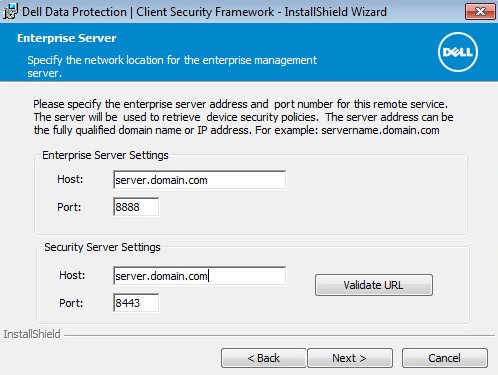
Task: Close the InstallShield Wizard window
Action: (480, 12)
